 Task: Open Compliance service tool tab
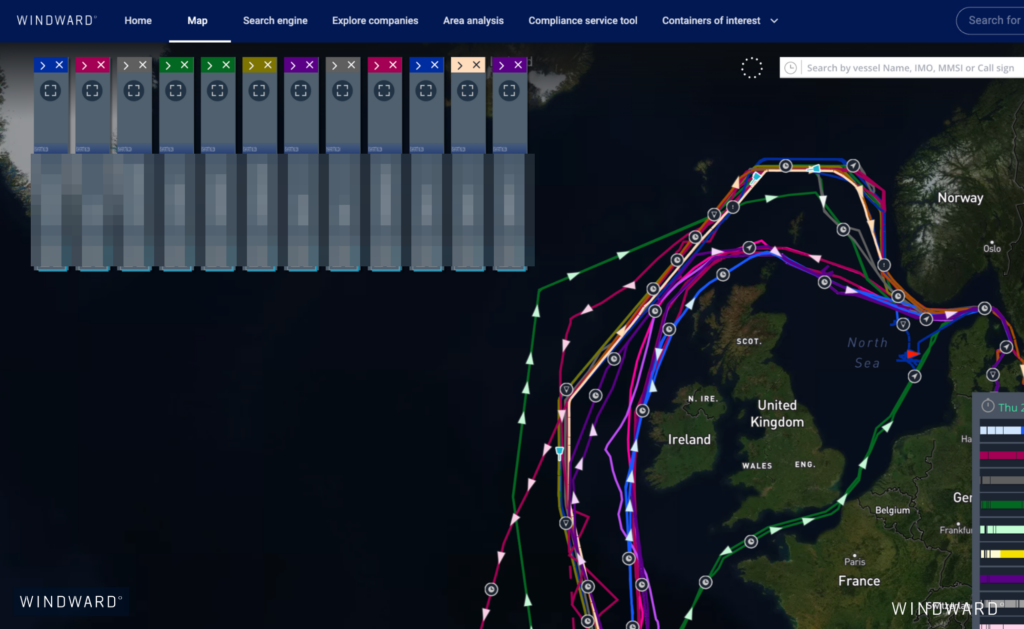pyautogui.click(x=583, y=21)
